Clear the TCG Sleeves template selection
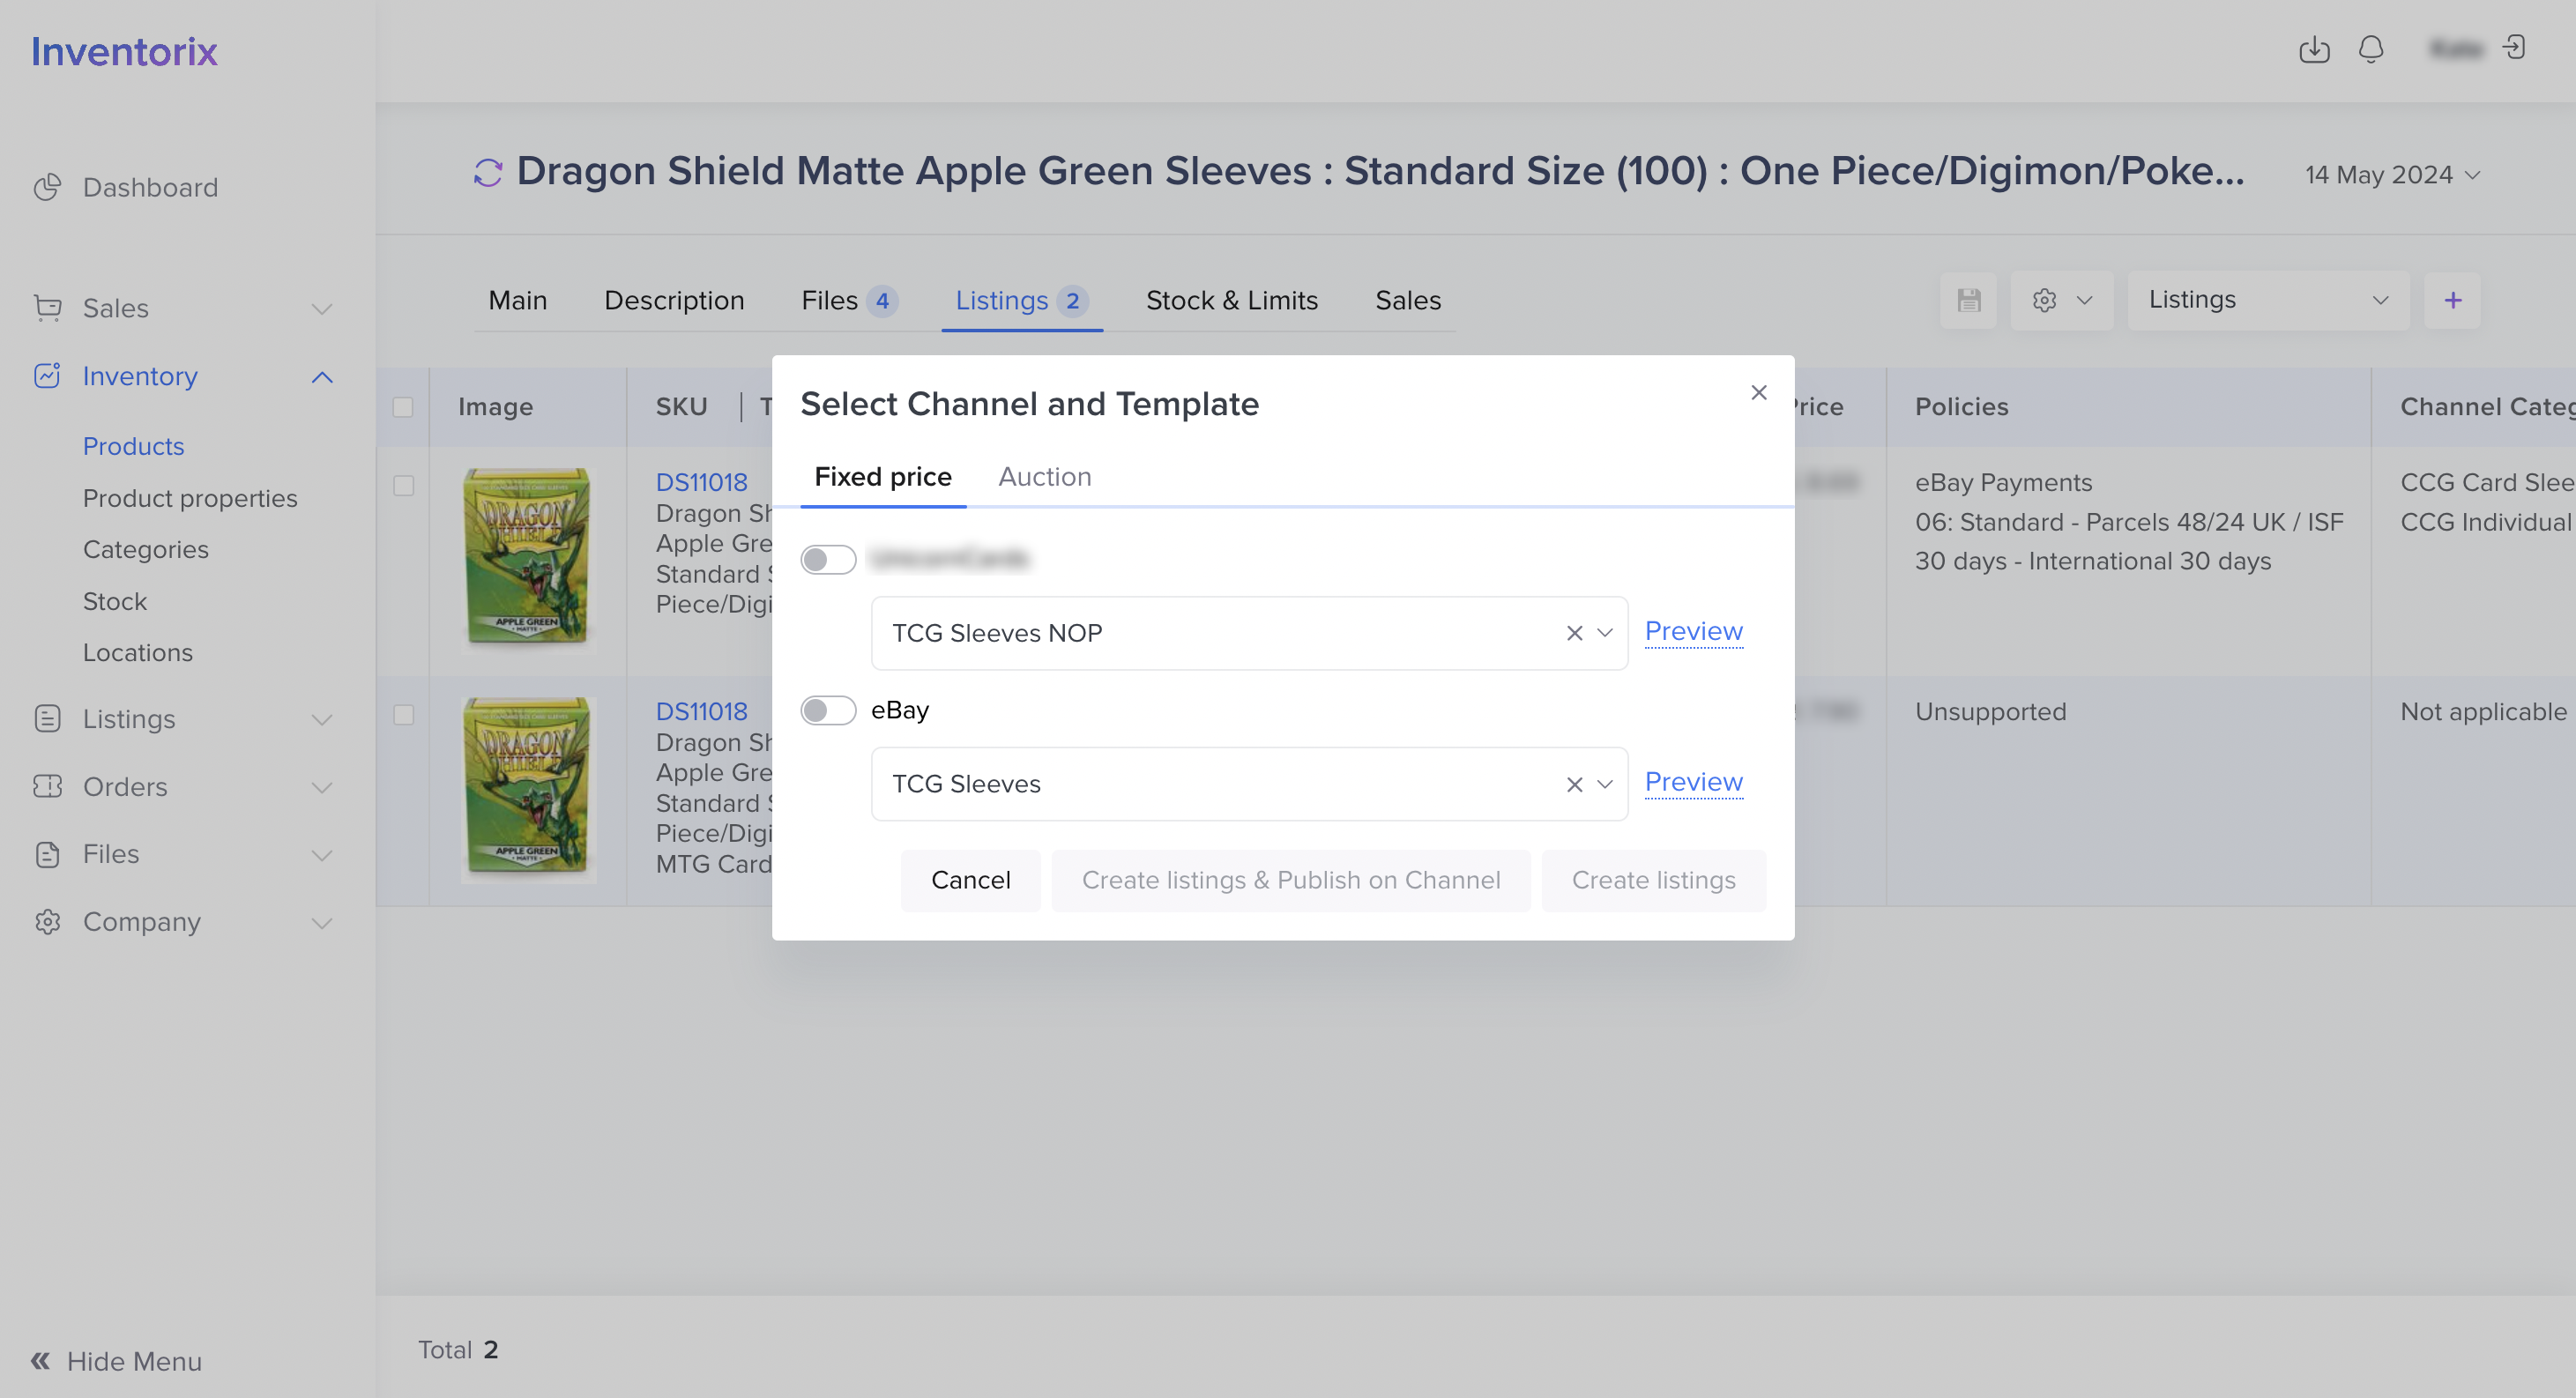 coord(1574,785)
